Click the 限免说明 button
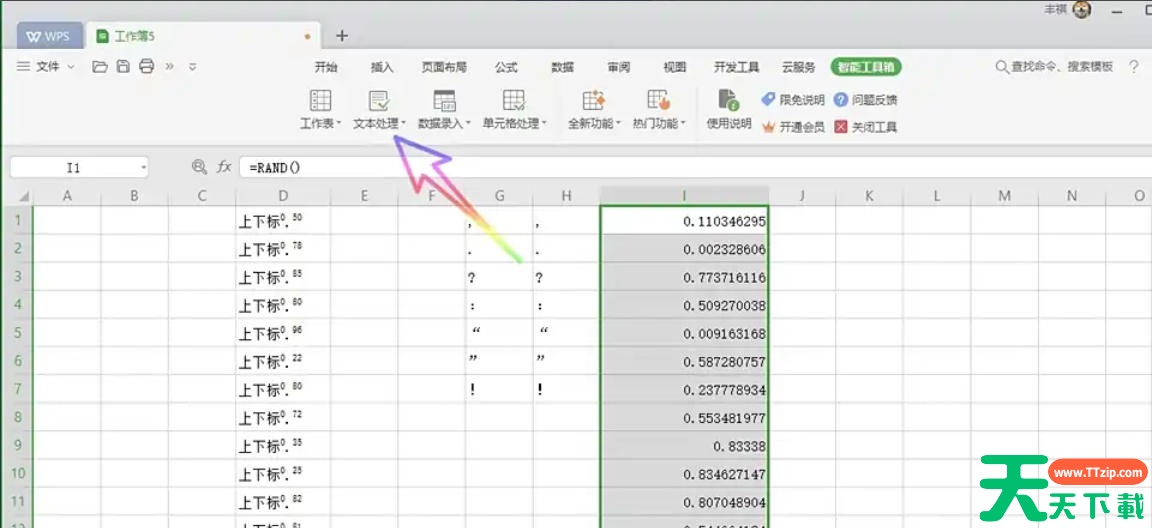Image resolution: width=1152 pixels, height=528 pixels. point(793,100)
